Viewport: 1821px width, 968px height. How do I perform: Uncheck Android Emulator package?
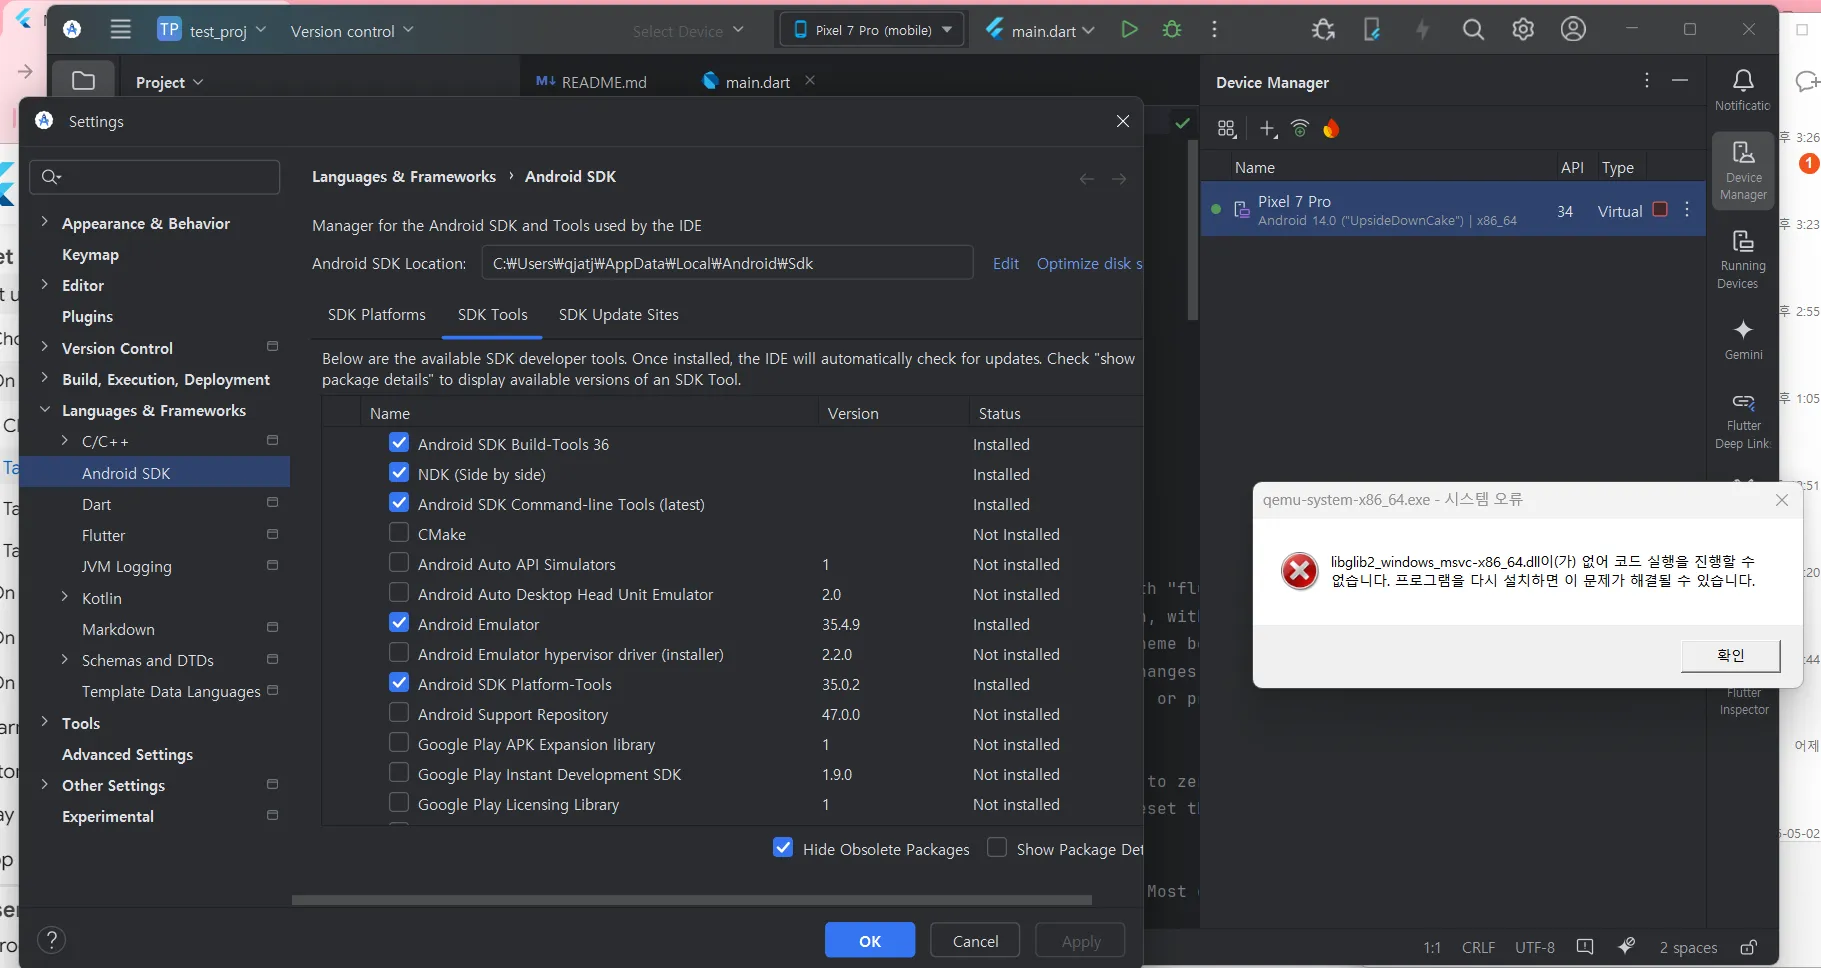[x=399, y=622]
